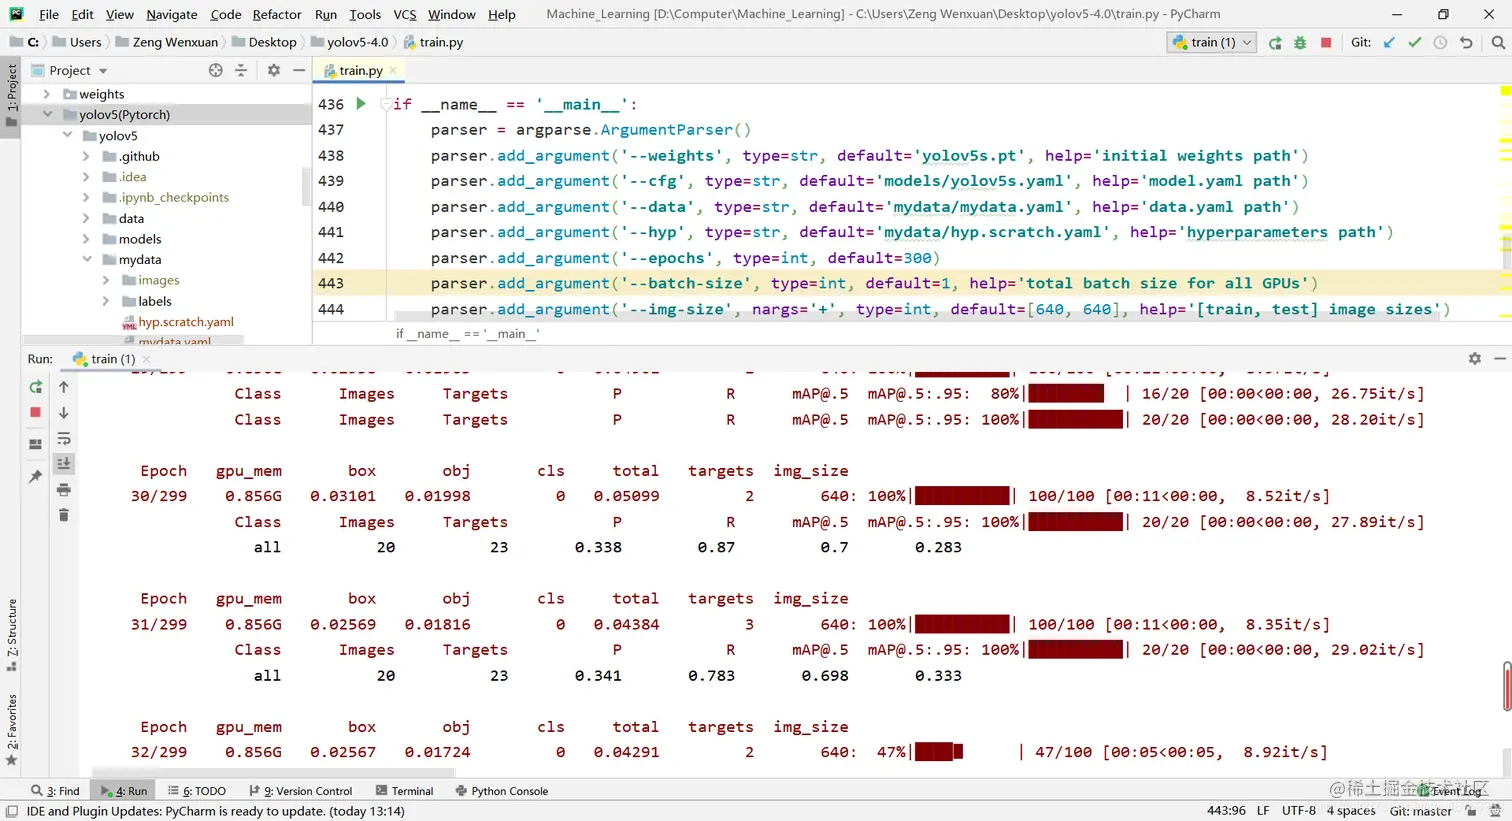Viewport: 1512px width, 821px height.
Task: Open Git history clock icon
Action: (1440, 43)
